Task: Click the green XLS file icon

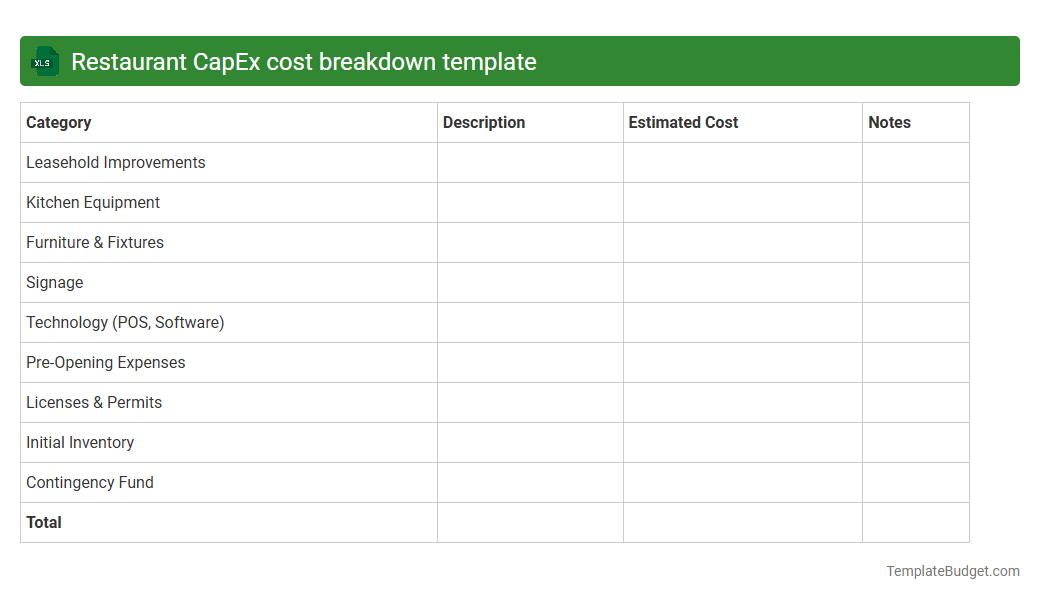Action: click(x=44, y=61)
